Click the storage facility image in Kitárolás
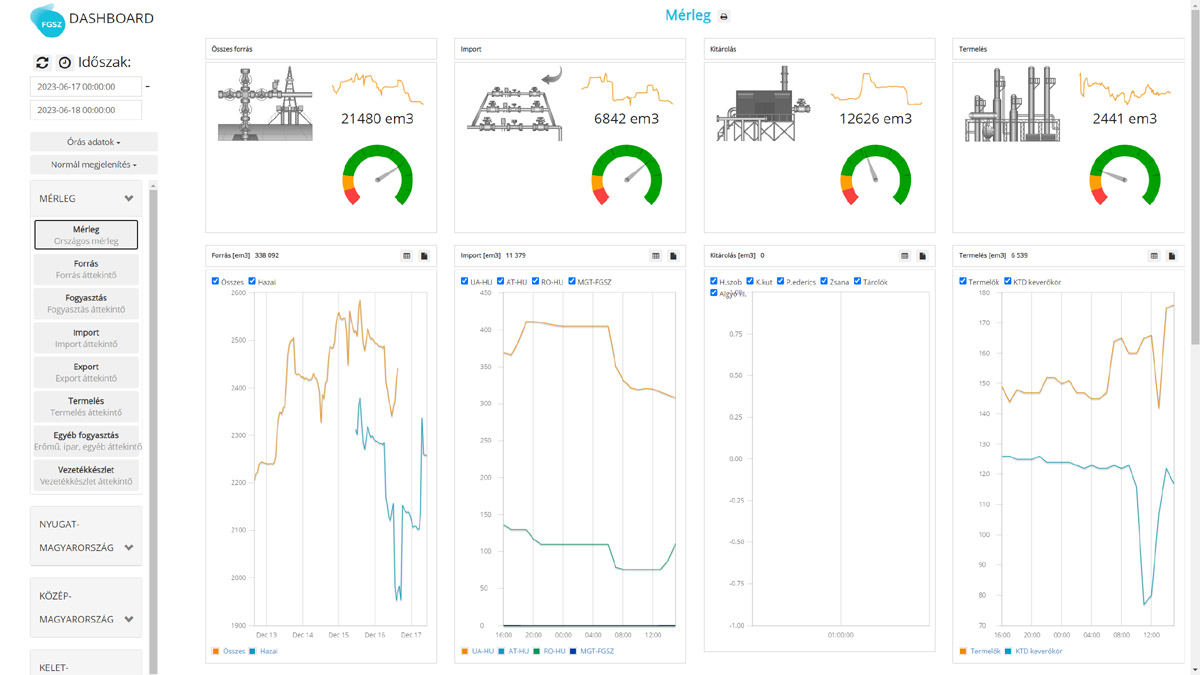This screenshot has width=1200, height=675. pyautogui.click(x=764, y=104)
